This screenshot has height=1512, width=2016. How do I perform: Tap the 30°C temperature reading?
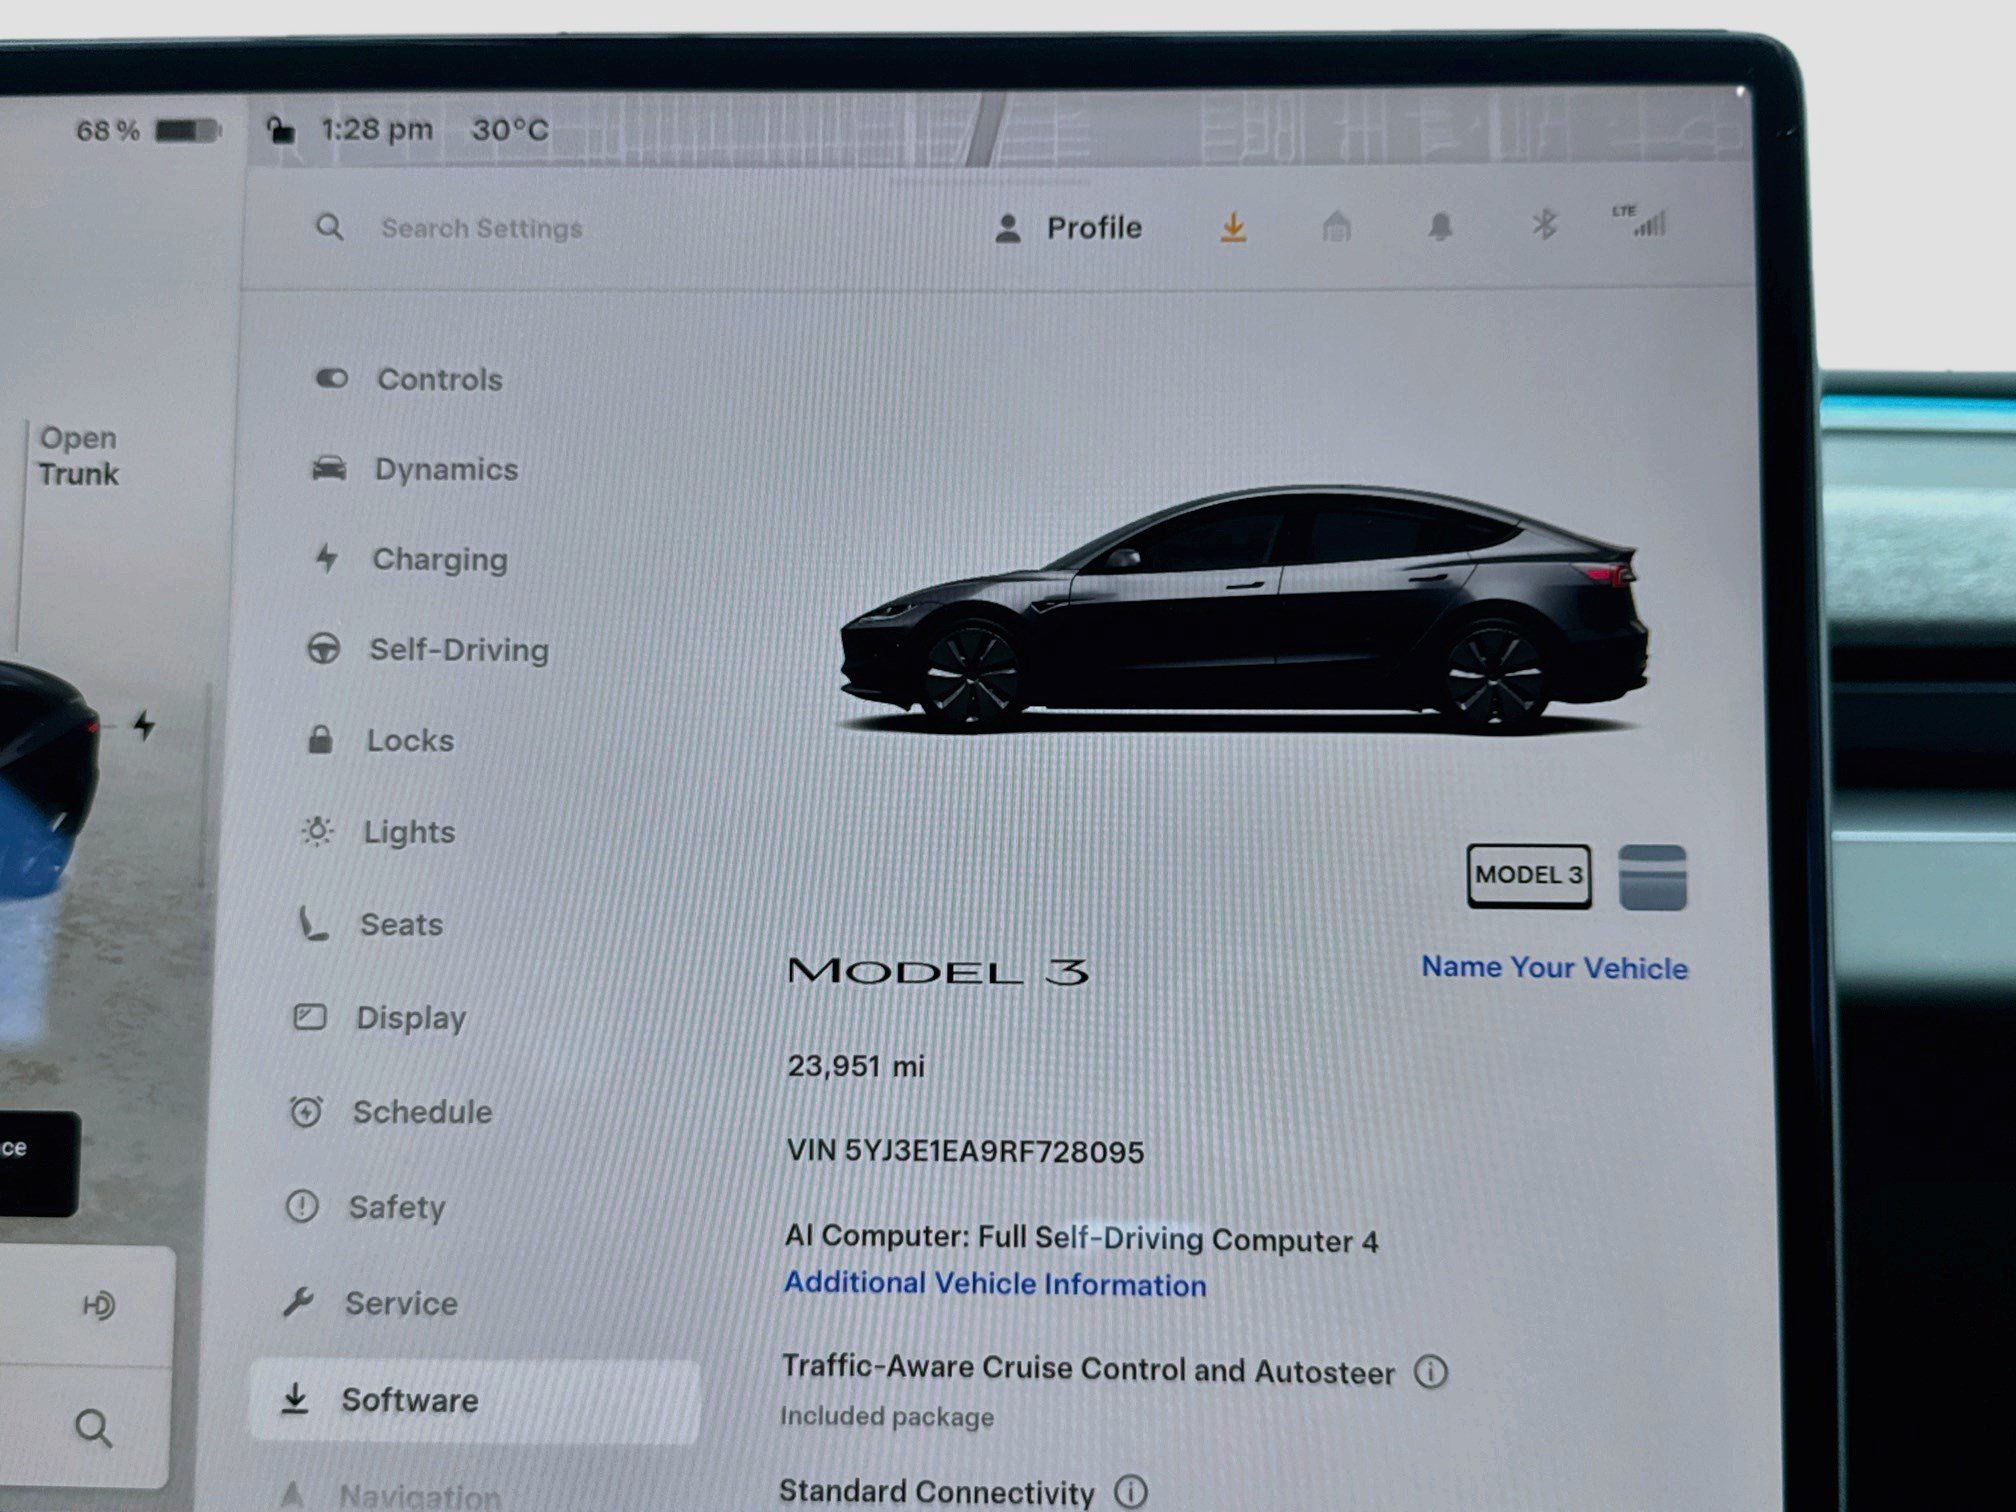[510, 130]
